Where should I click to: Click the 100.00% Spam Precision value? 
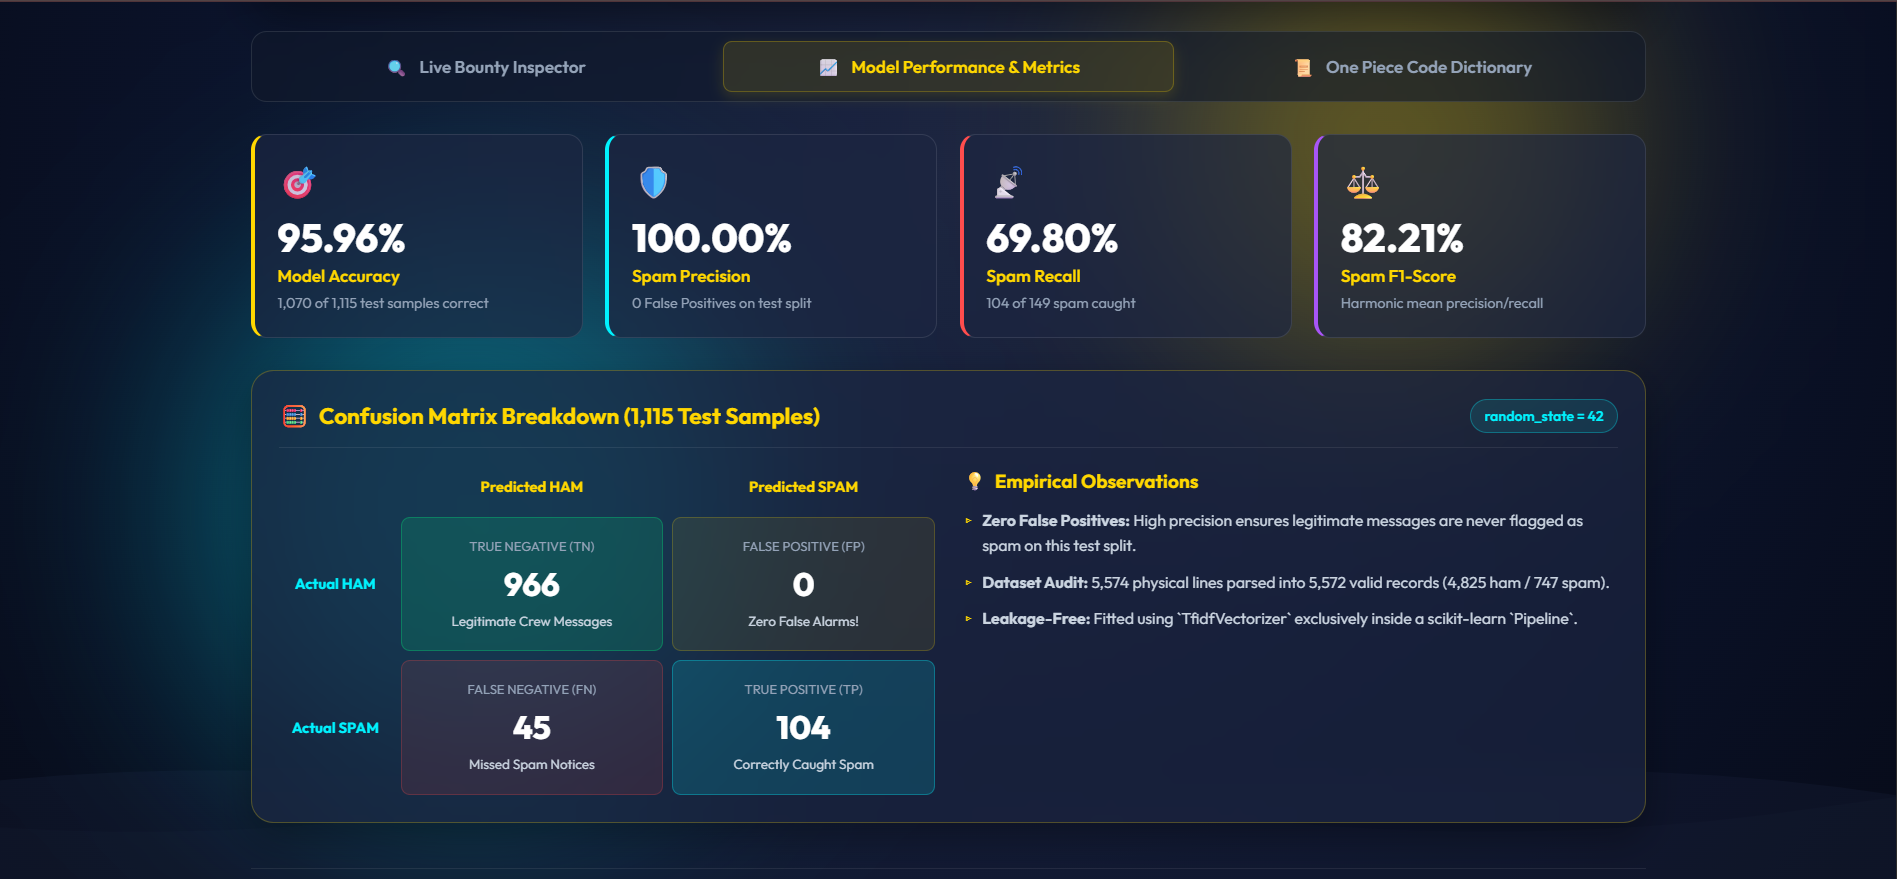(x=711, y=239)
